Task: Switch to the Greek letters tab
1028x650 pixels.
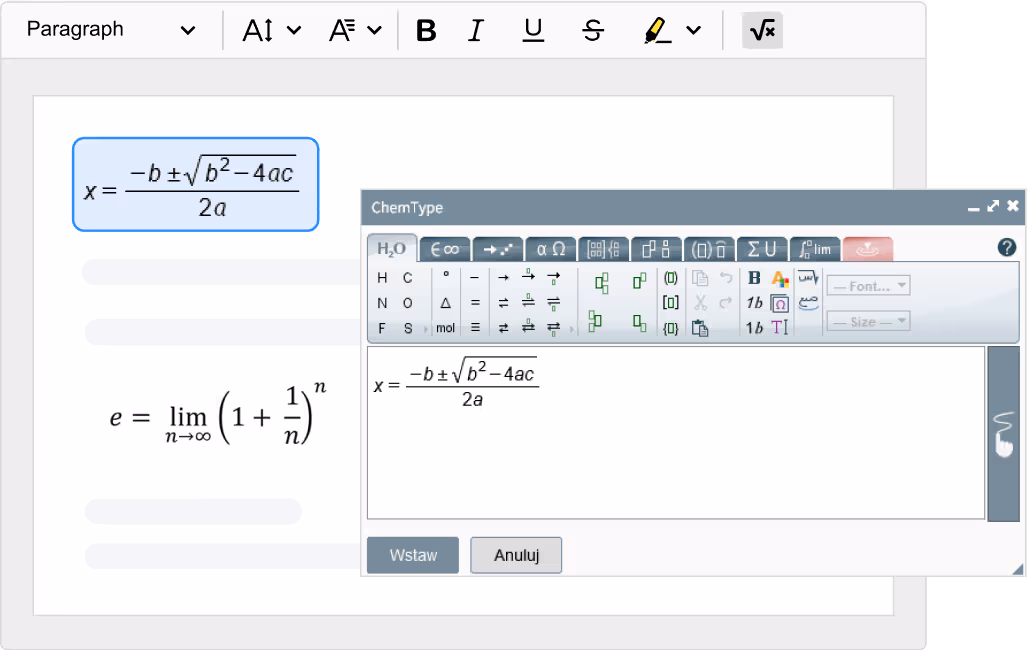Action: (x=550, y=249)
